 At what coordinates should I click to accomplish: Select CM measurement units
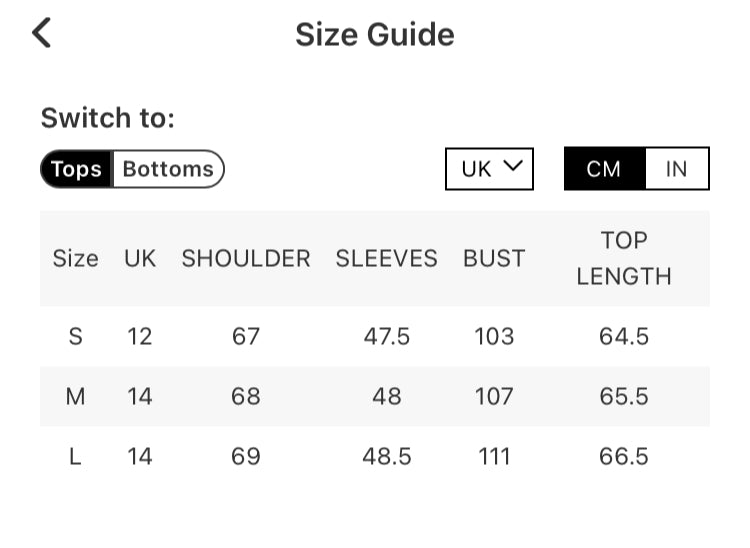[604, 169]
